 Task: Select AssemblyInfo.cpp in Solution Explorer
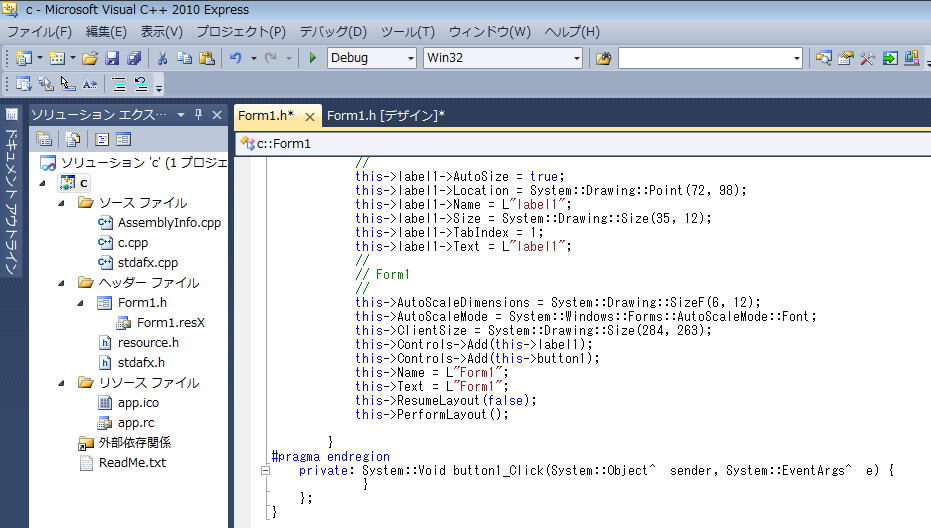click(x=168, y=223)
